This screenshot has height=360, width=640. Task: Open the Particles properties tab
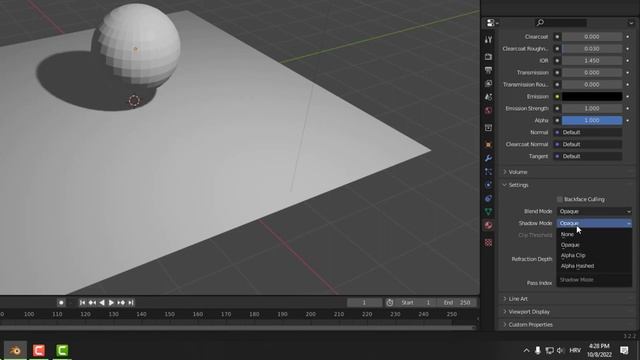[x=489, y=171]
